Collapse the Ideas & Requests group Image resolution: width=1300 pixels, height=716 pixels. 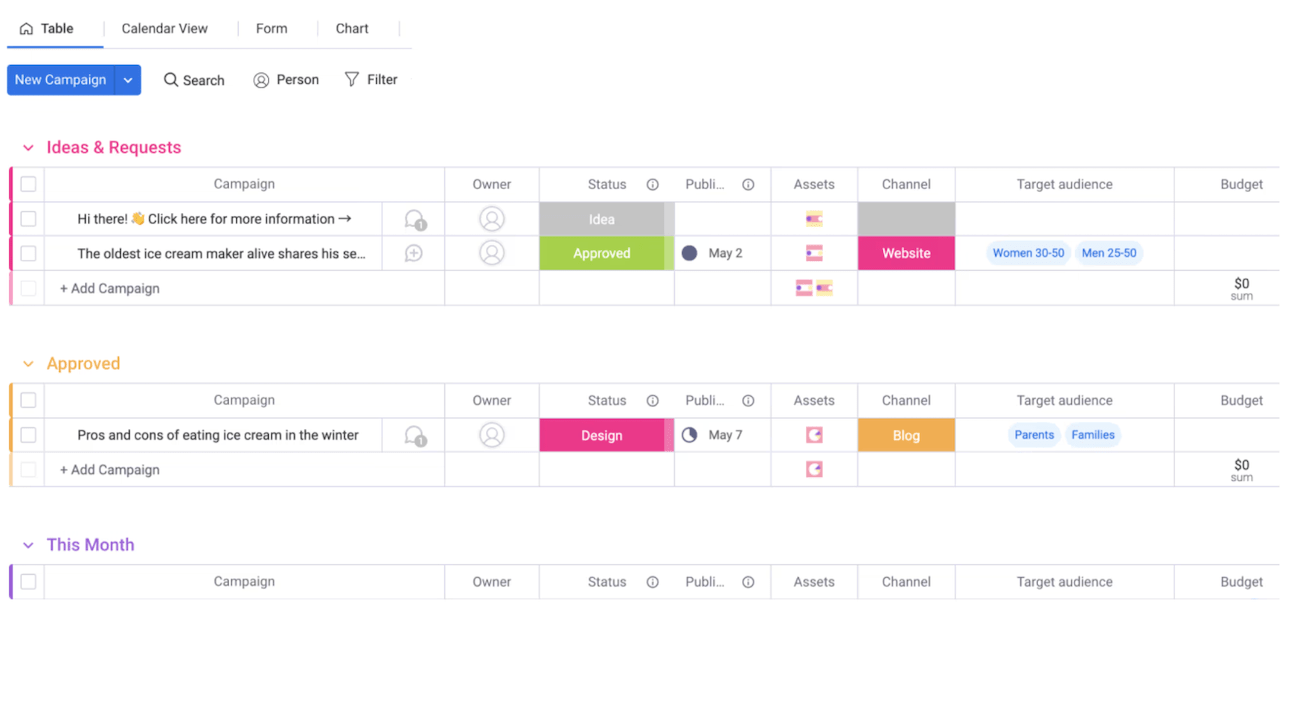pos(28,147)
